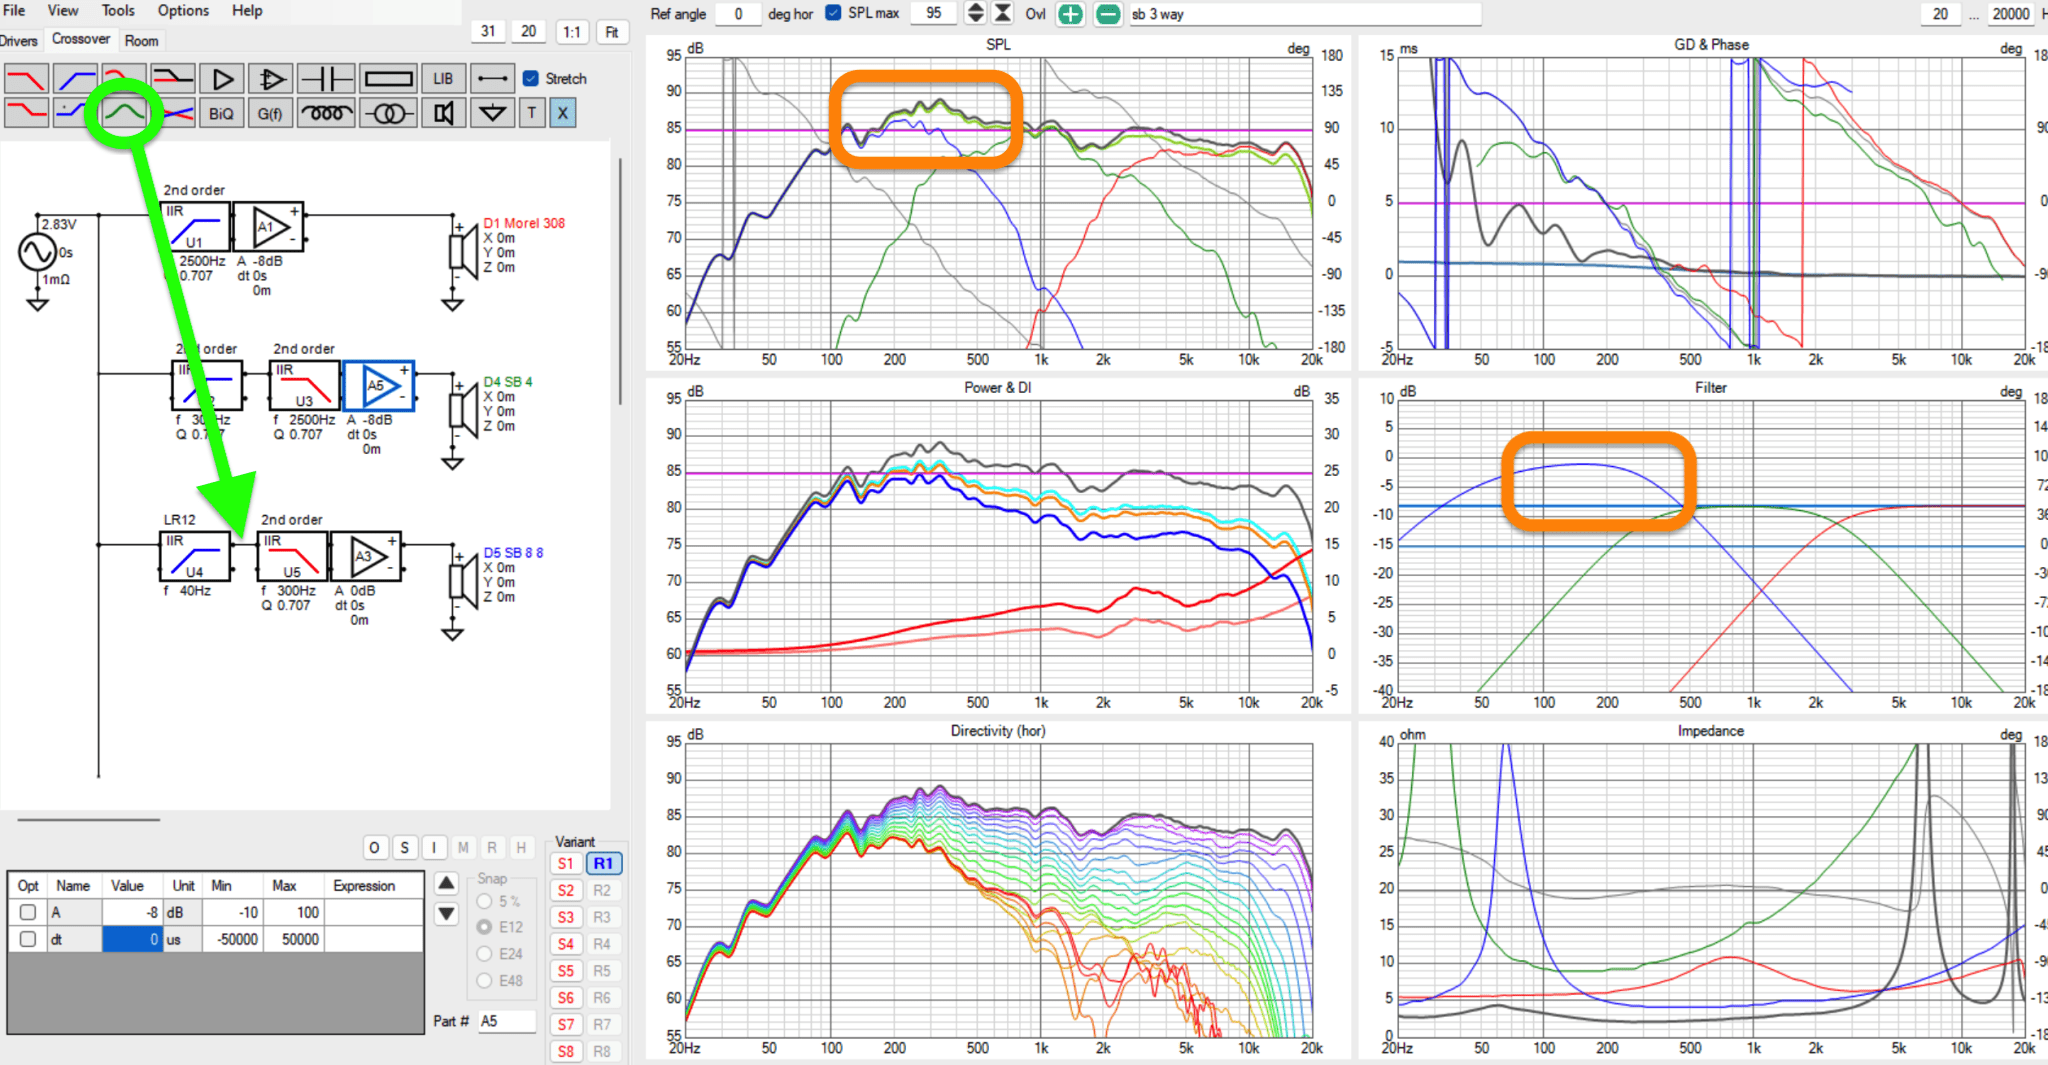The height and width of the screenshot is (1065, 2048).
Task: Click the highlighted X toolbar button
Action: coord(563,112)
